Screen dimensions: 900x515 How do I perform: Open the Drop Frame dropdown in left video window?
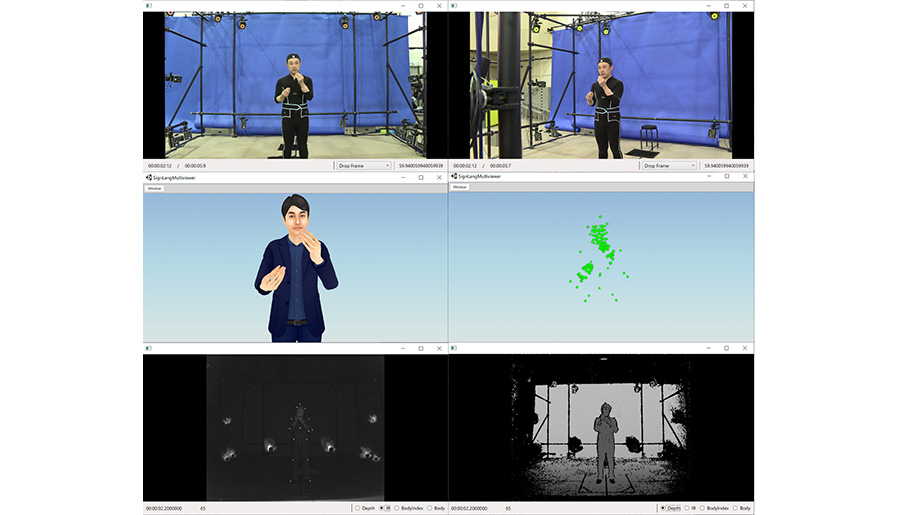(363, 165)
